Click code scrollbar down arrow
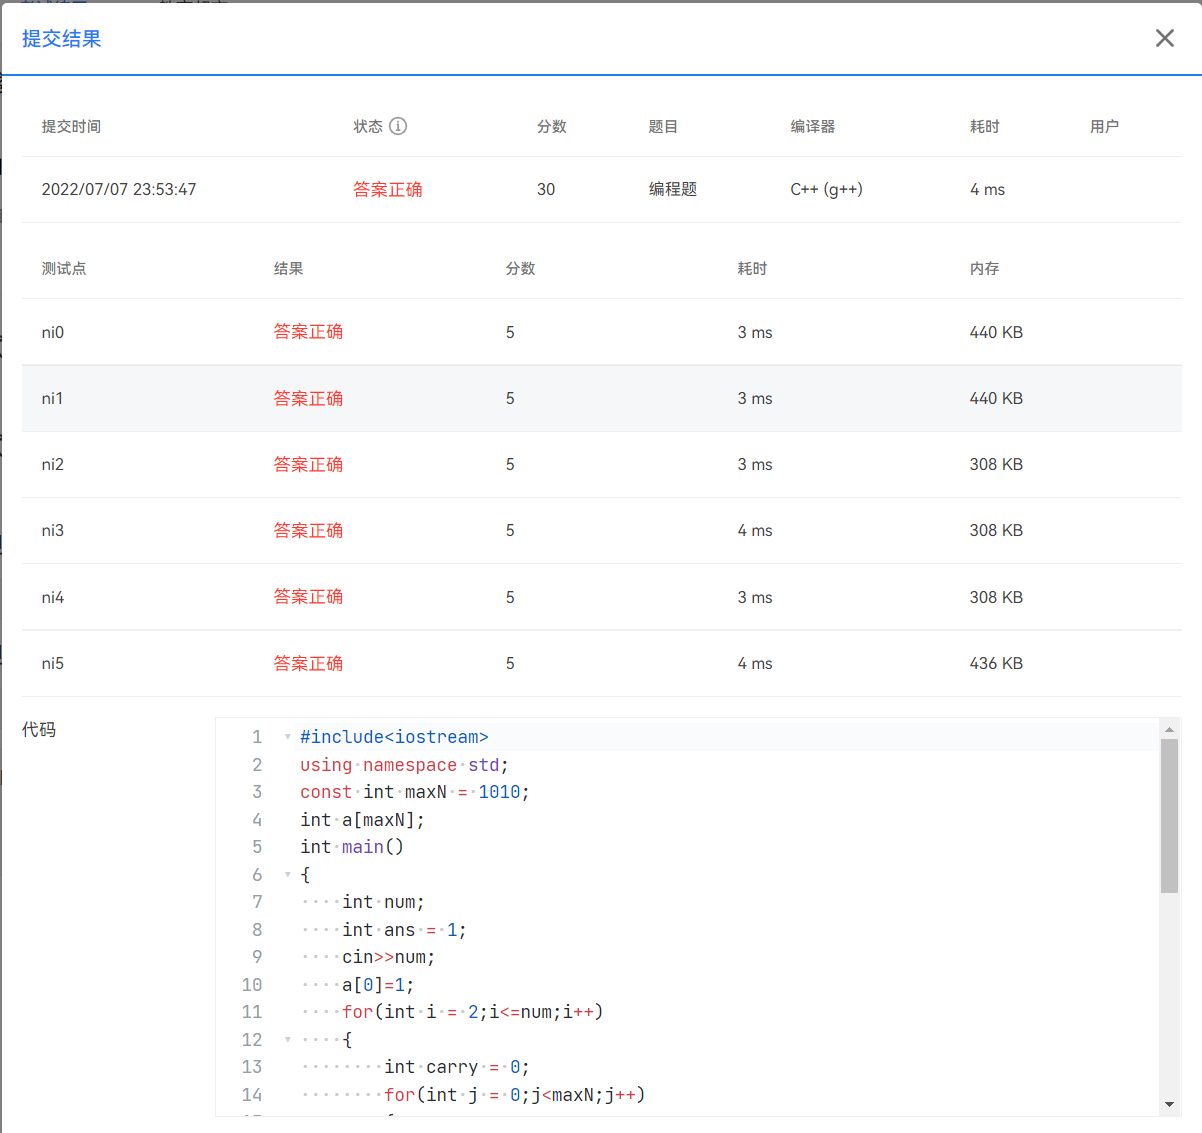 click(1169, 1104)
